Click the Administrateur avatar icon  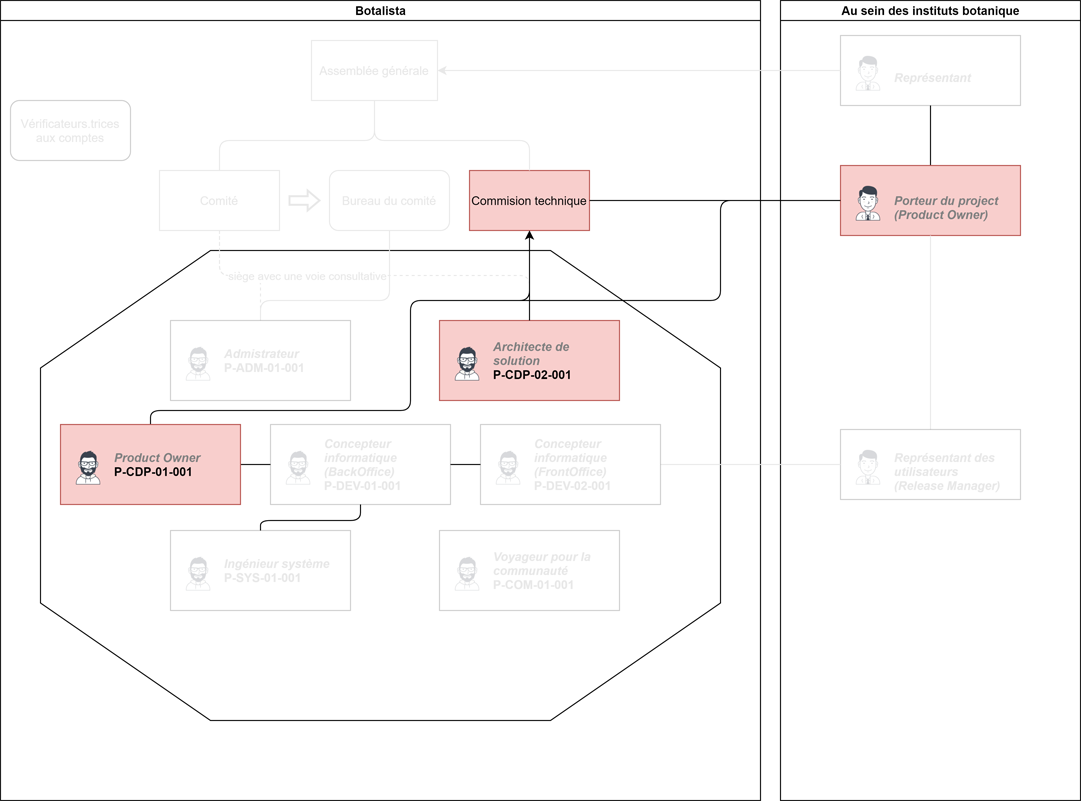[199, 363]
